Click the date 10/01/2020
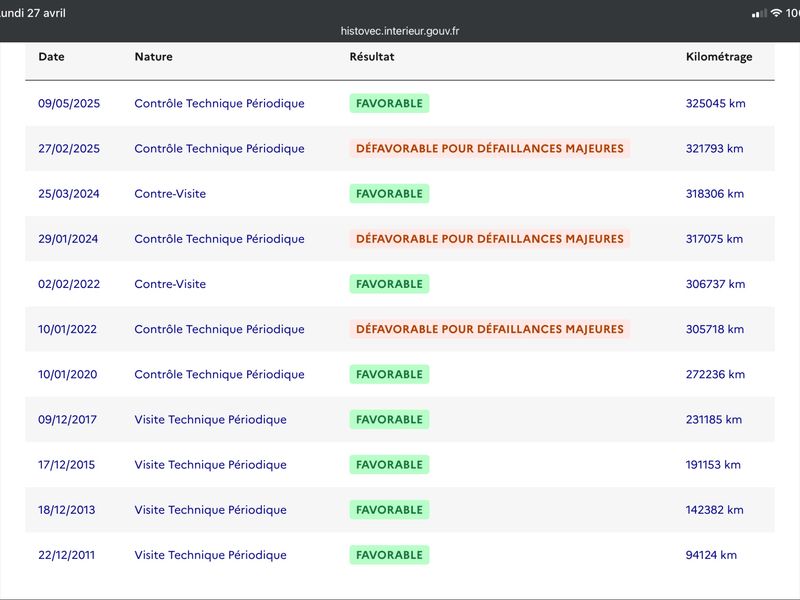Image resolution: width=800 pixels, height=600 pixels. click(67, 374)
